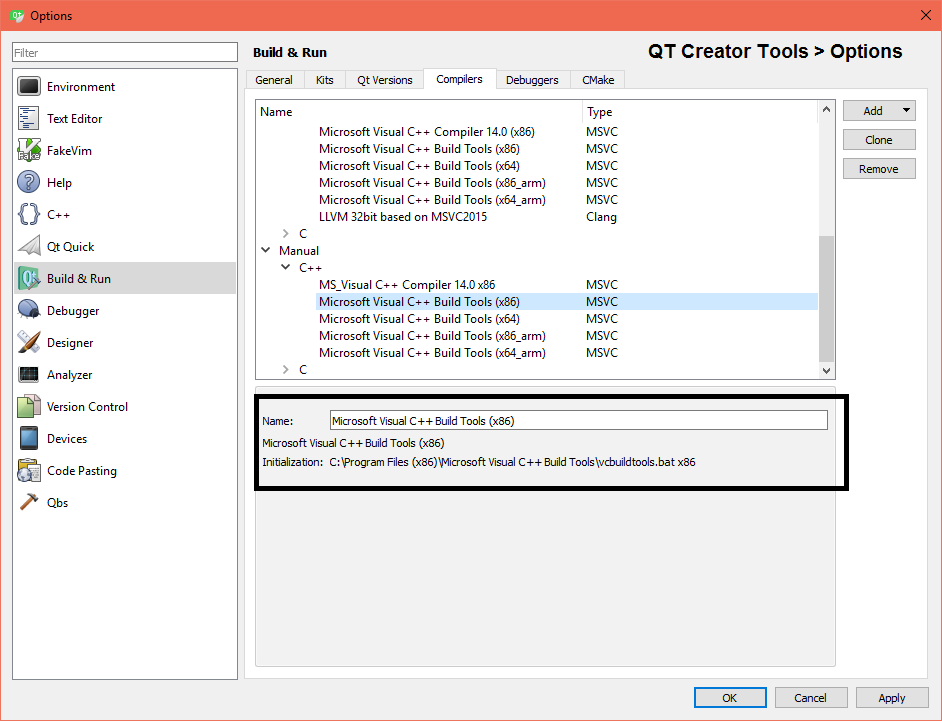
Task: Open the Debuggers tab
Action: pos(532,80)
